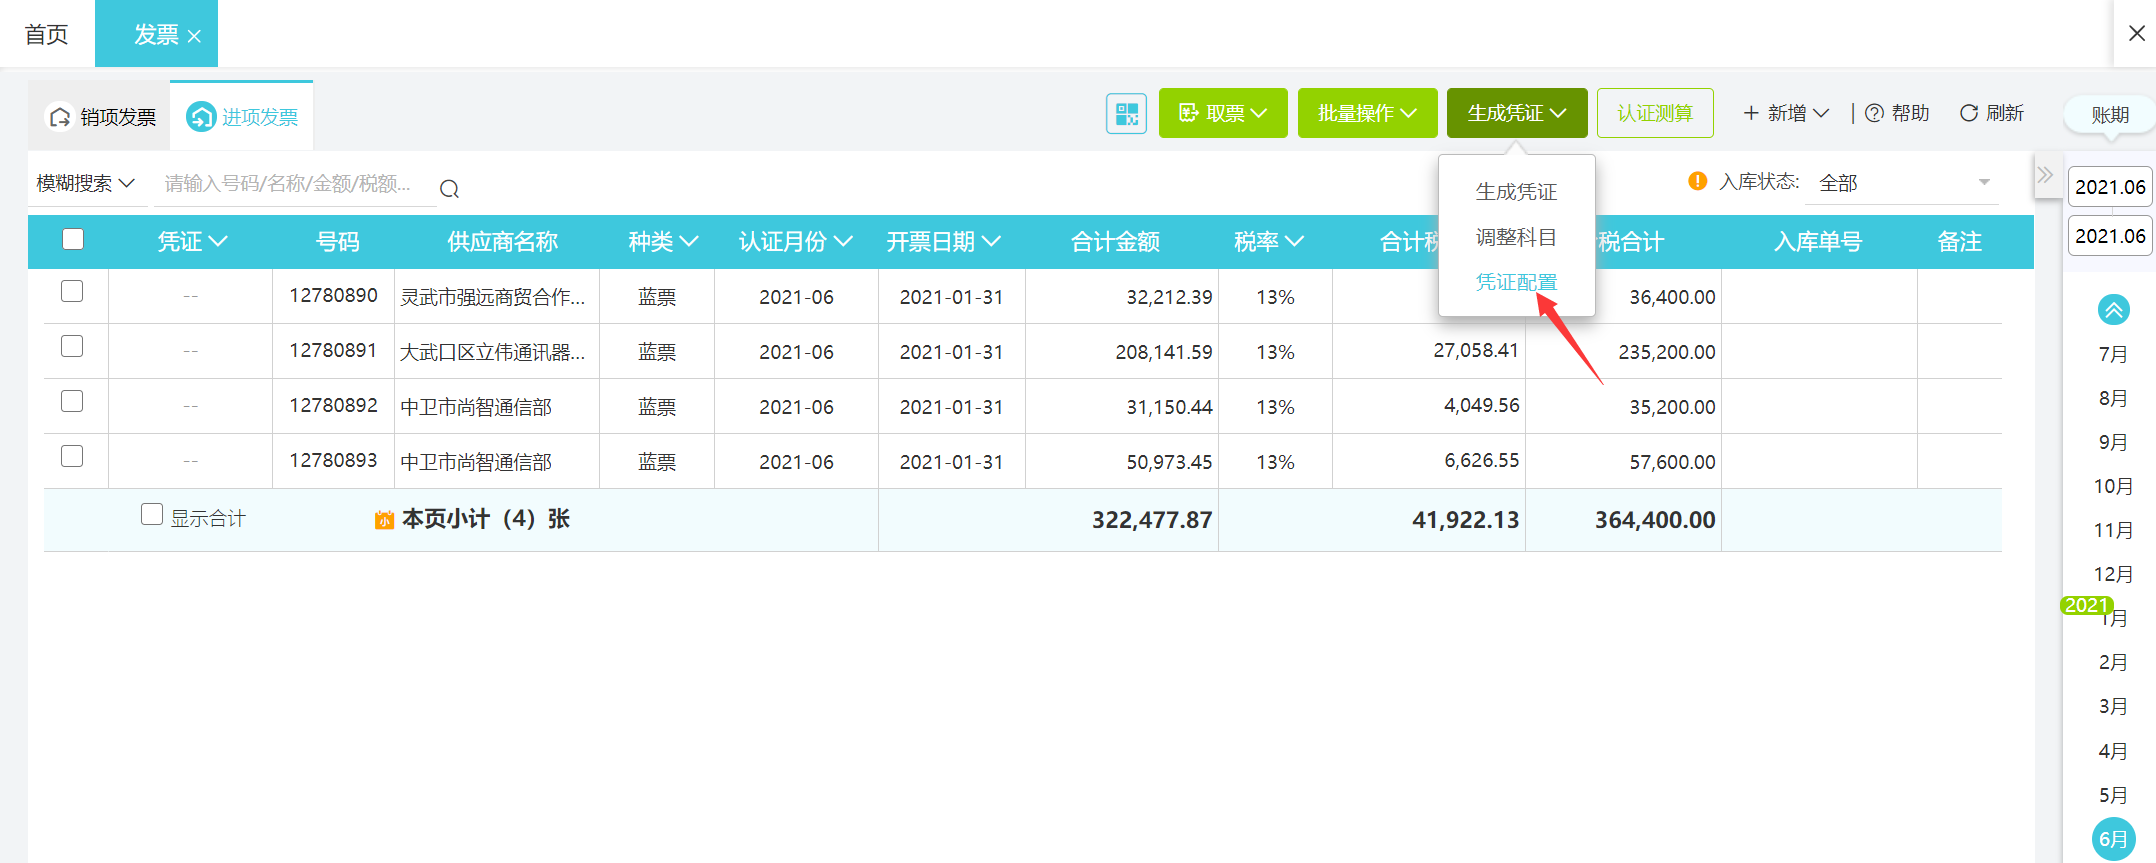Click the 帮助 question mark icon
This screenshot has height=863, width=2156.
[x=1874, y=113]
